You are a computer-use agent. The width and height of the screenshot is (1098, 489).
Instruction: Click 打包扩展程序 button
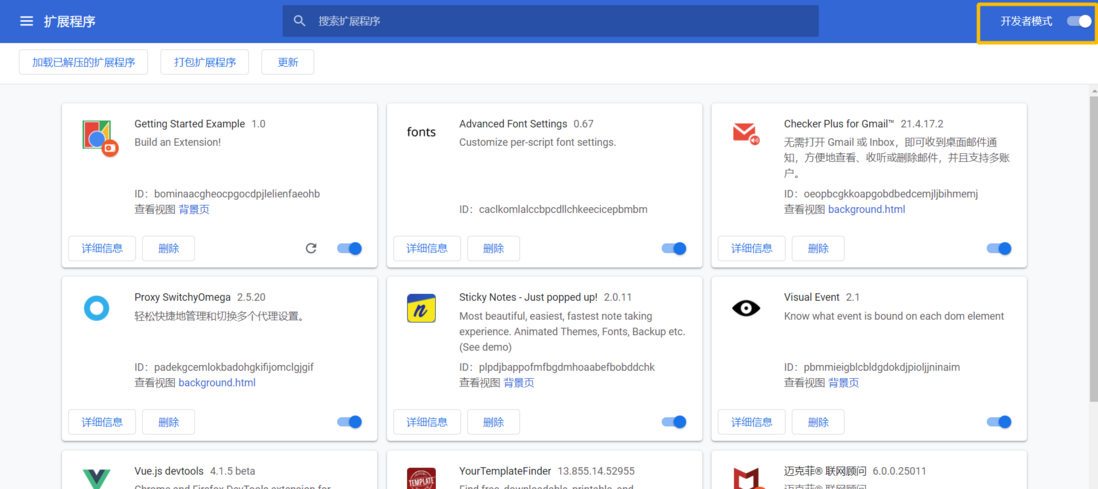[x=204, y=62]
